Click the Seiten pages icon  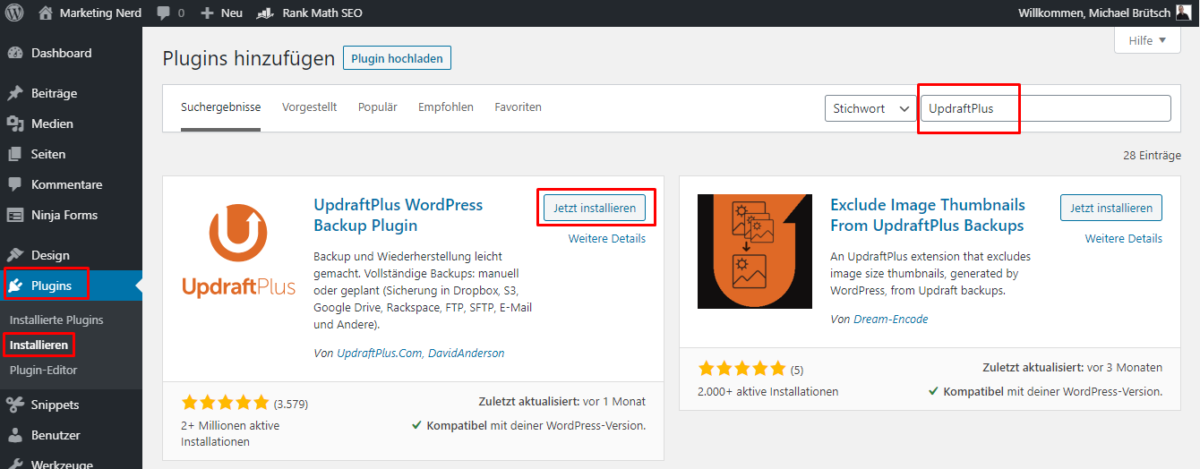(15, 154)
